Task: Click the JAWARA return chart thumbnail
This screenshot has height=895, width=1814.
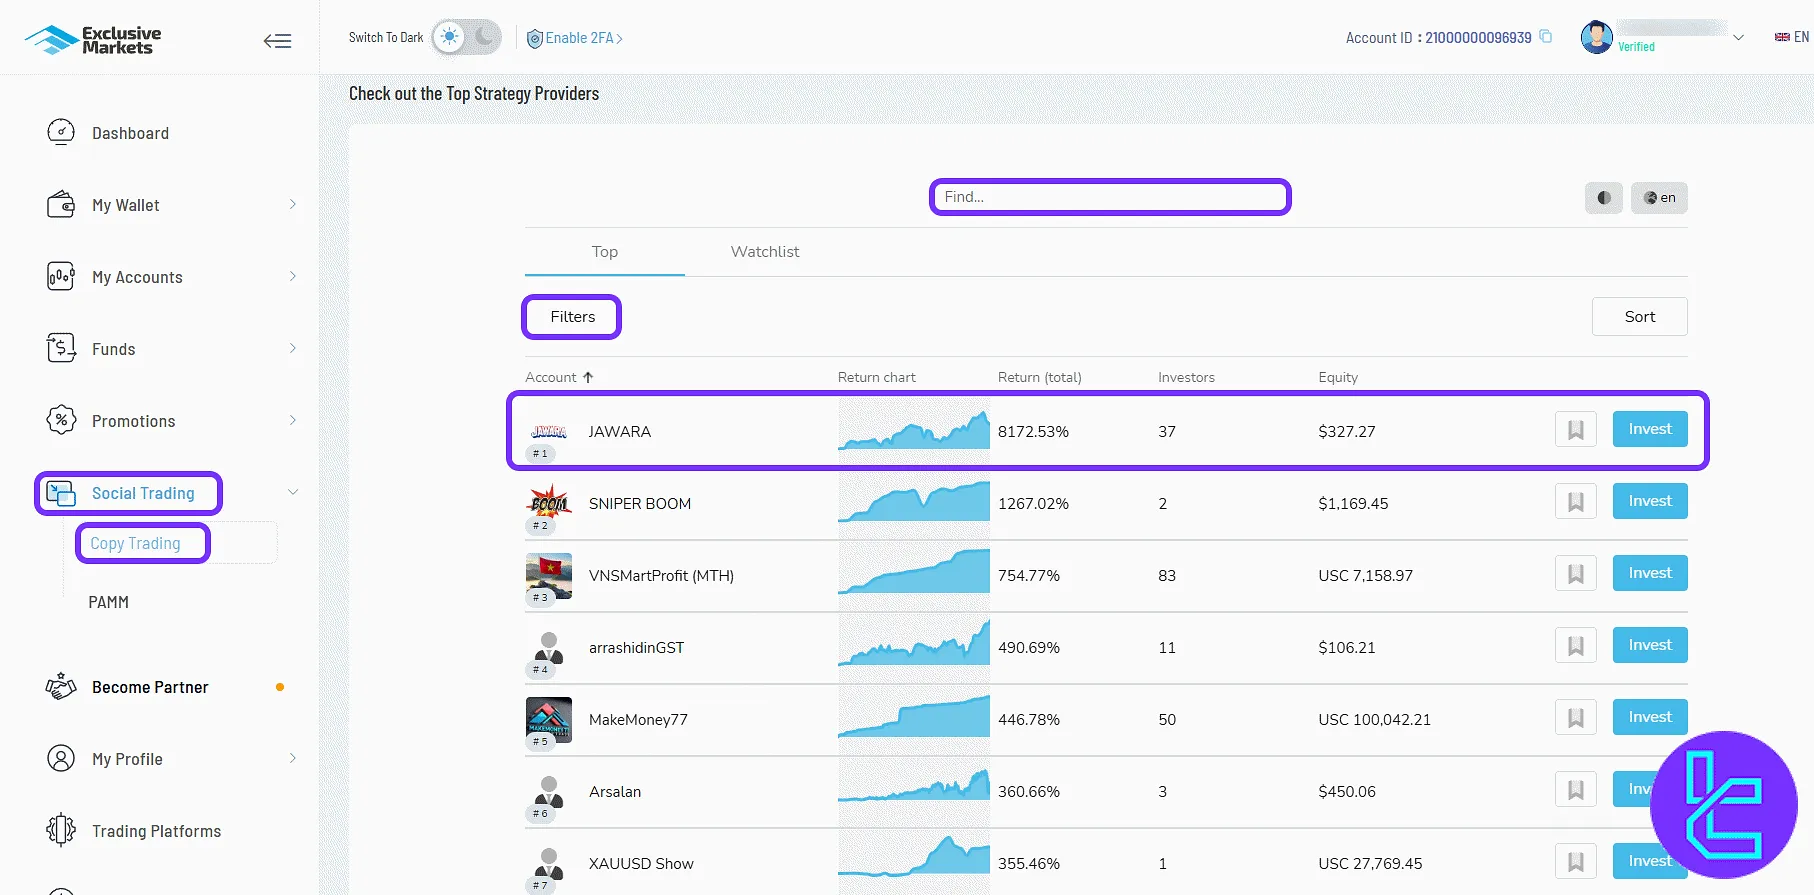Action: (914, 430)
